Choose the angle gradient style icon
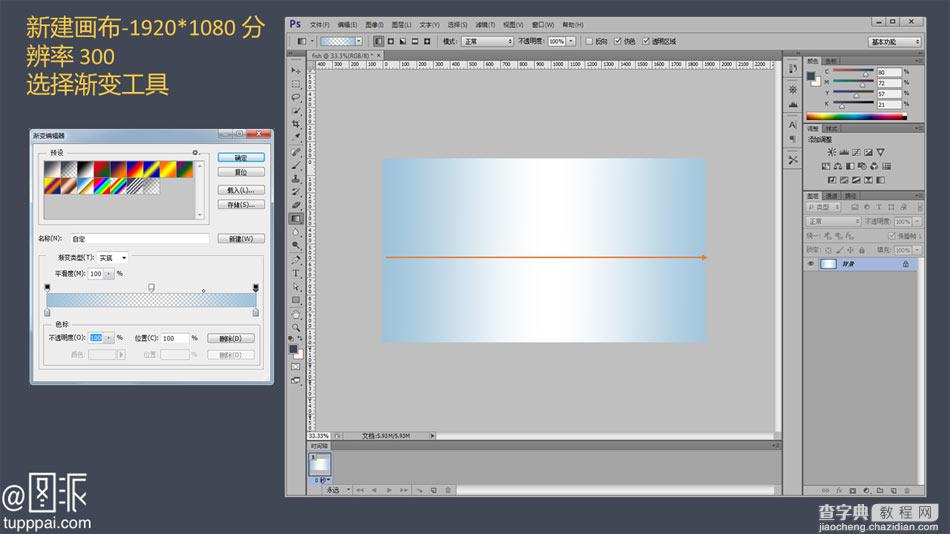Image resolution: width=950 pixels, height=534 pixels. coord(403,41)
